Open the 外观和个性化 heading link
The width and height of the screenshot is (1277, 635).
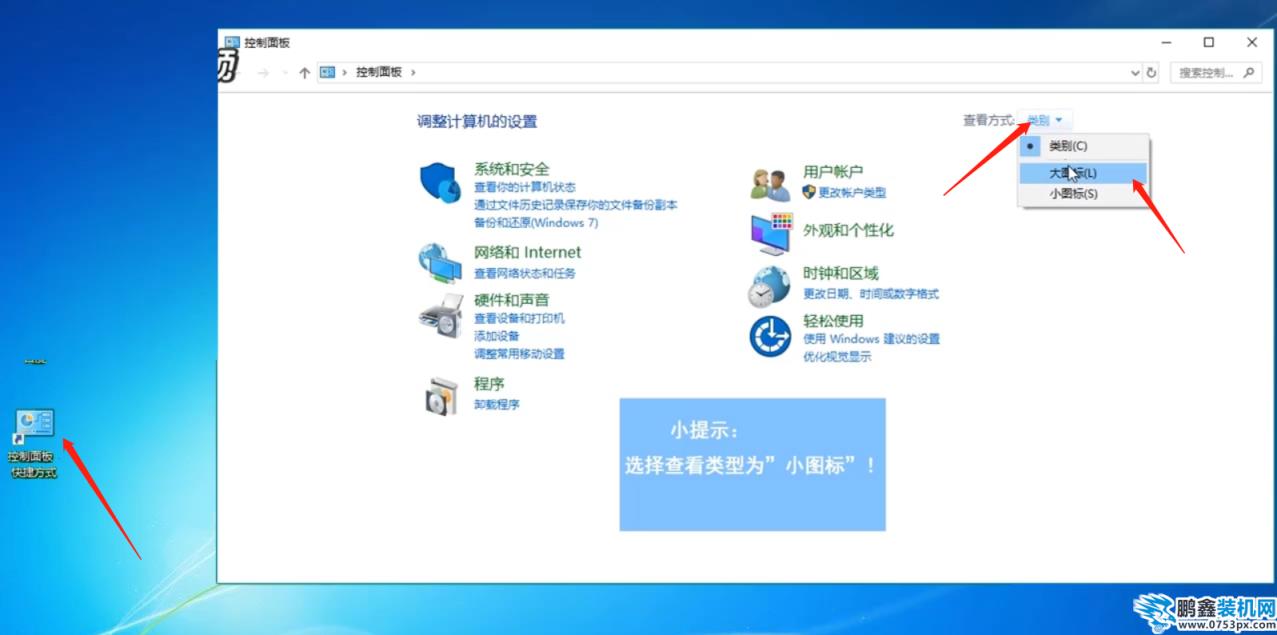(848, 230)
